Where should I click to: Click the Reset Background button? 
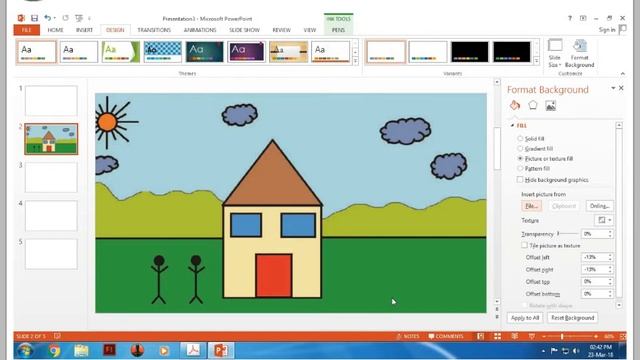(x=573, y=318)
